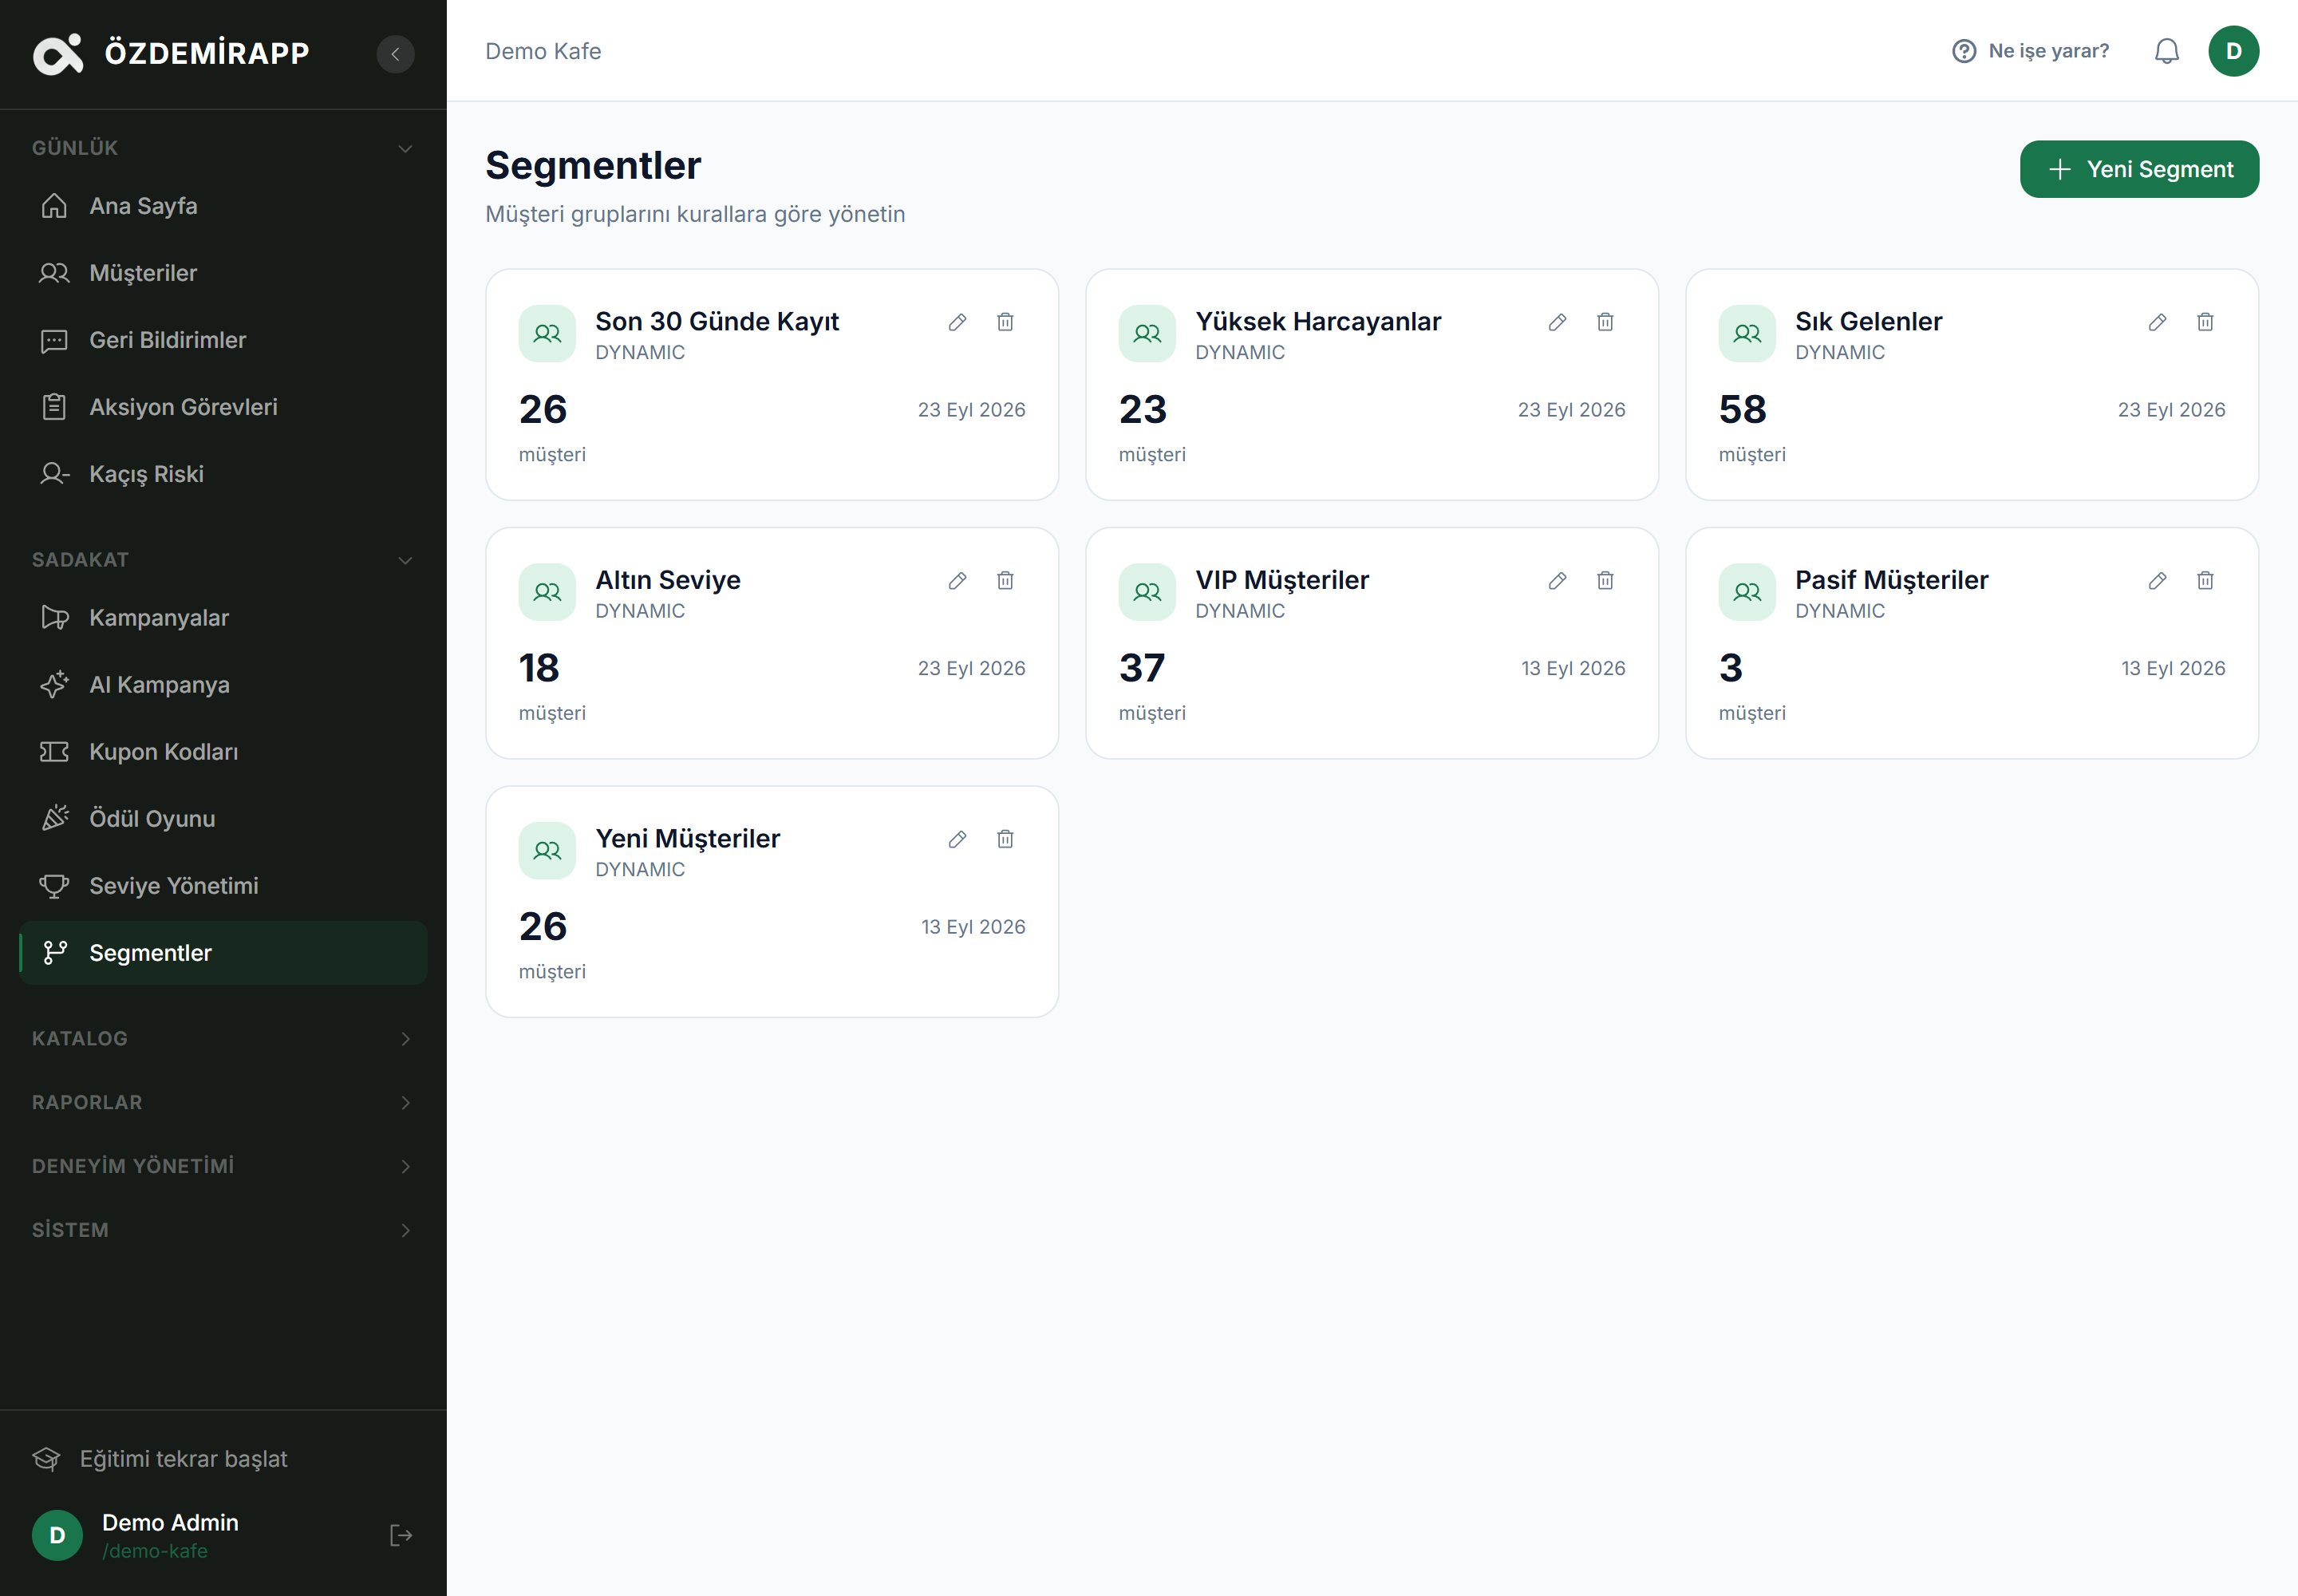Open Geri Bildirimler in sidebar

223,340
